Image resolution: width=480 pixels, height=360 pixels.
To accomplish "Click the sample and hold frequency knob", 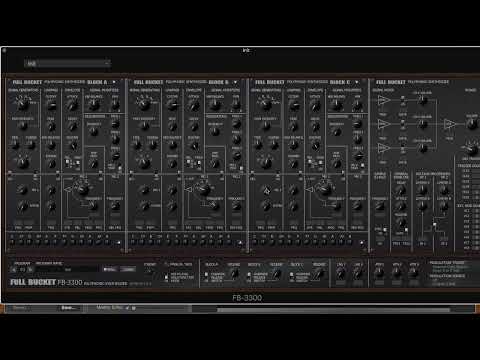I will (x=380, y=206).
